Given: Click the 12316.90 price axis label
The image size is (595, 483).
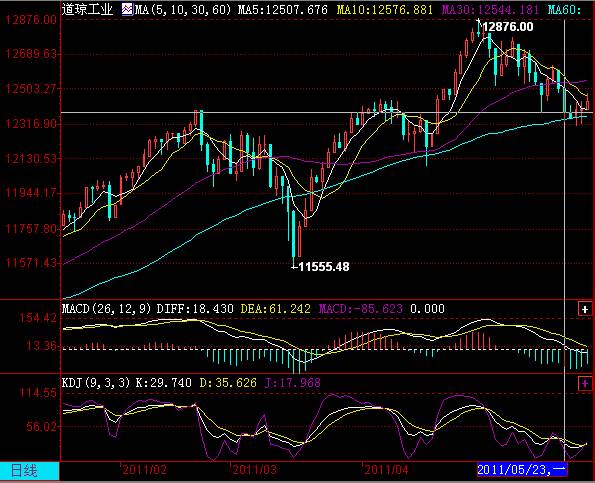Looking at the screenshot, I should point(31,123).
